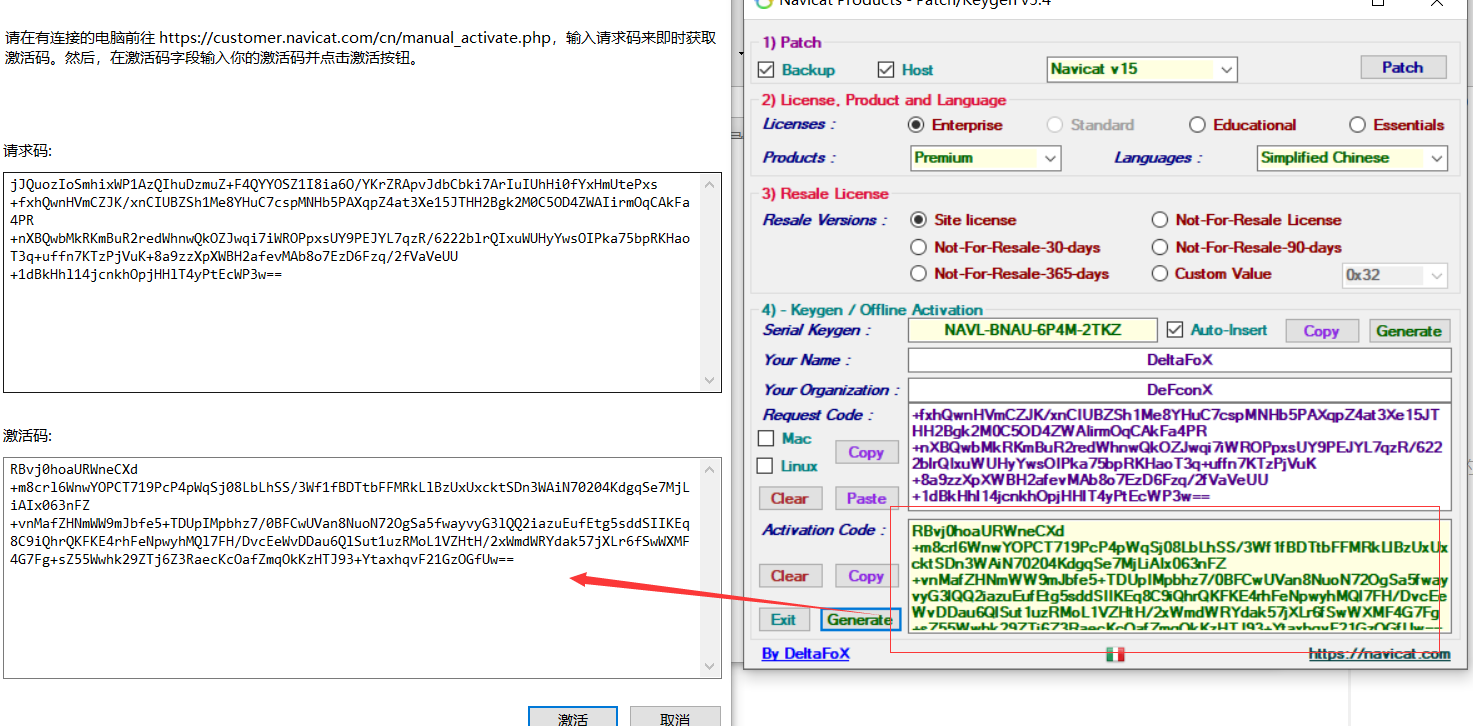Click the "Serial Keygen :" label
Viewport: 1473px width, 726px height.
817,330
